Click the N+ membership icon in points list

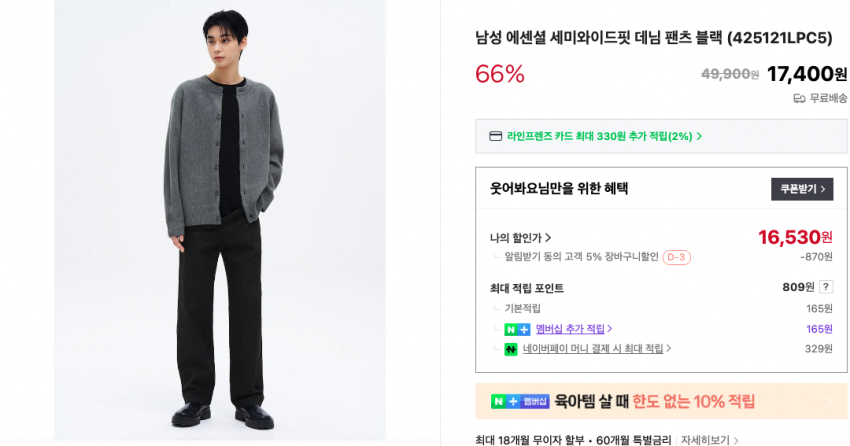pos(517,329)
